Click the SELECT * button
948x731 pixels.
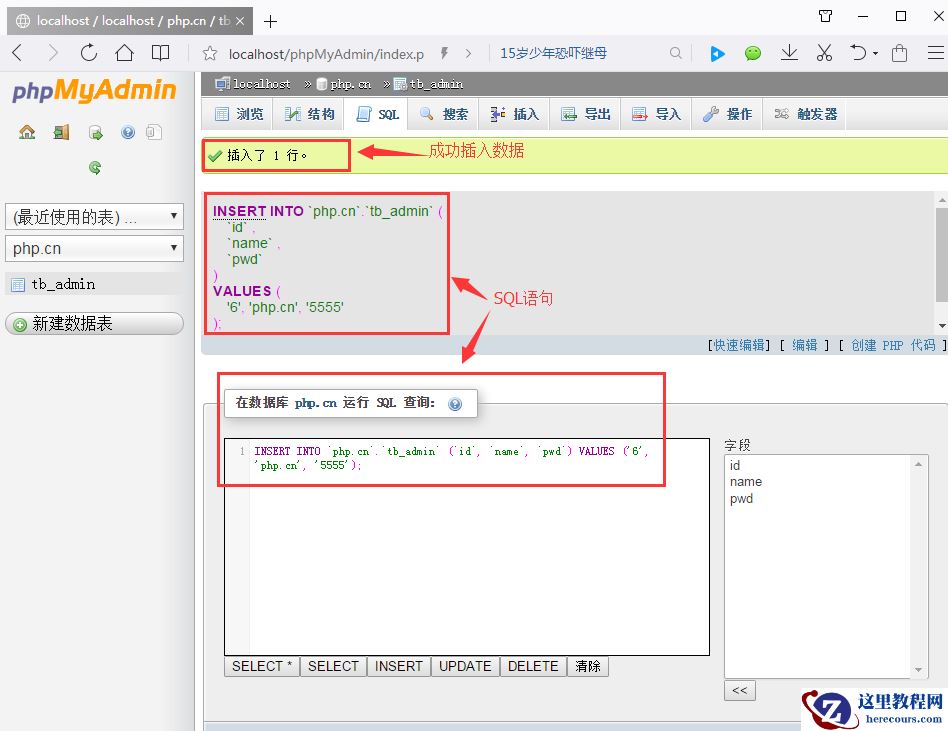point(262,666)
